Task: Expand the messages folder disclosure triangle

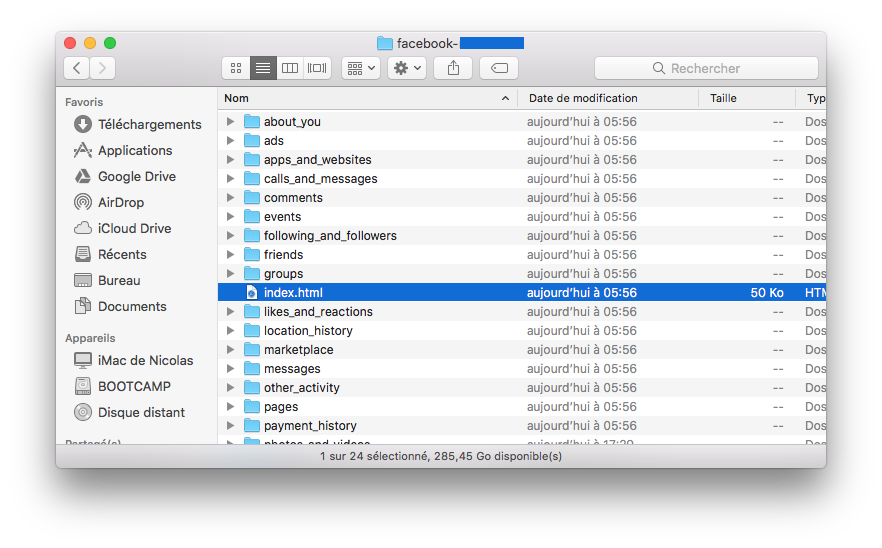Action: pyautogui.click(x=230, y=369)
